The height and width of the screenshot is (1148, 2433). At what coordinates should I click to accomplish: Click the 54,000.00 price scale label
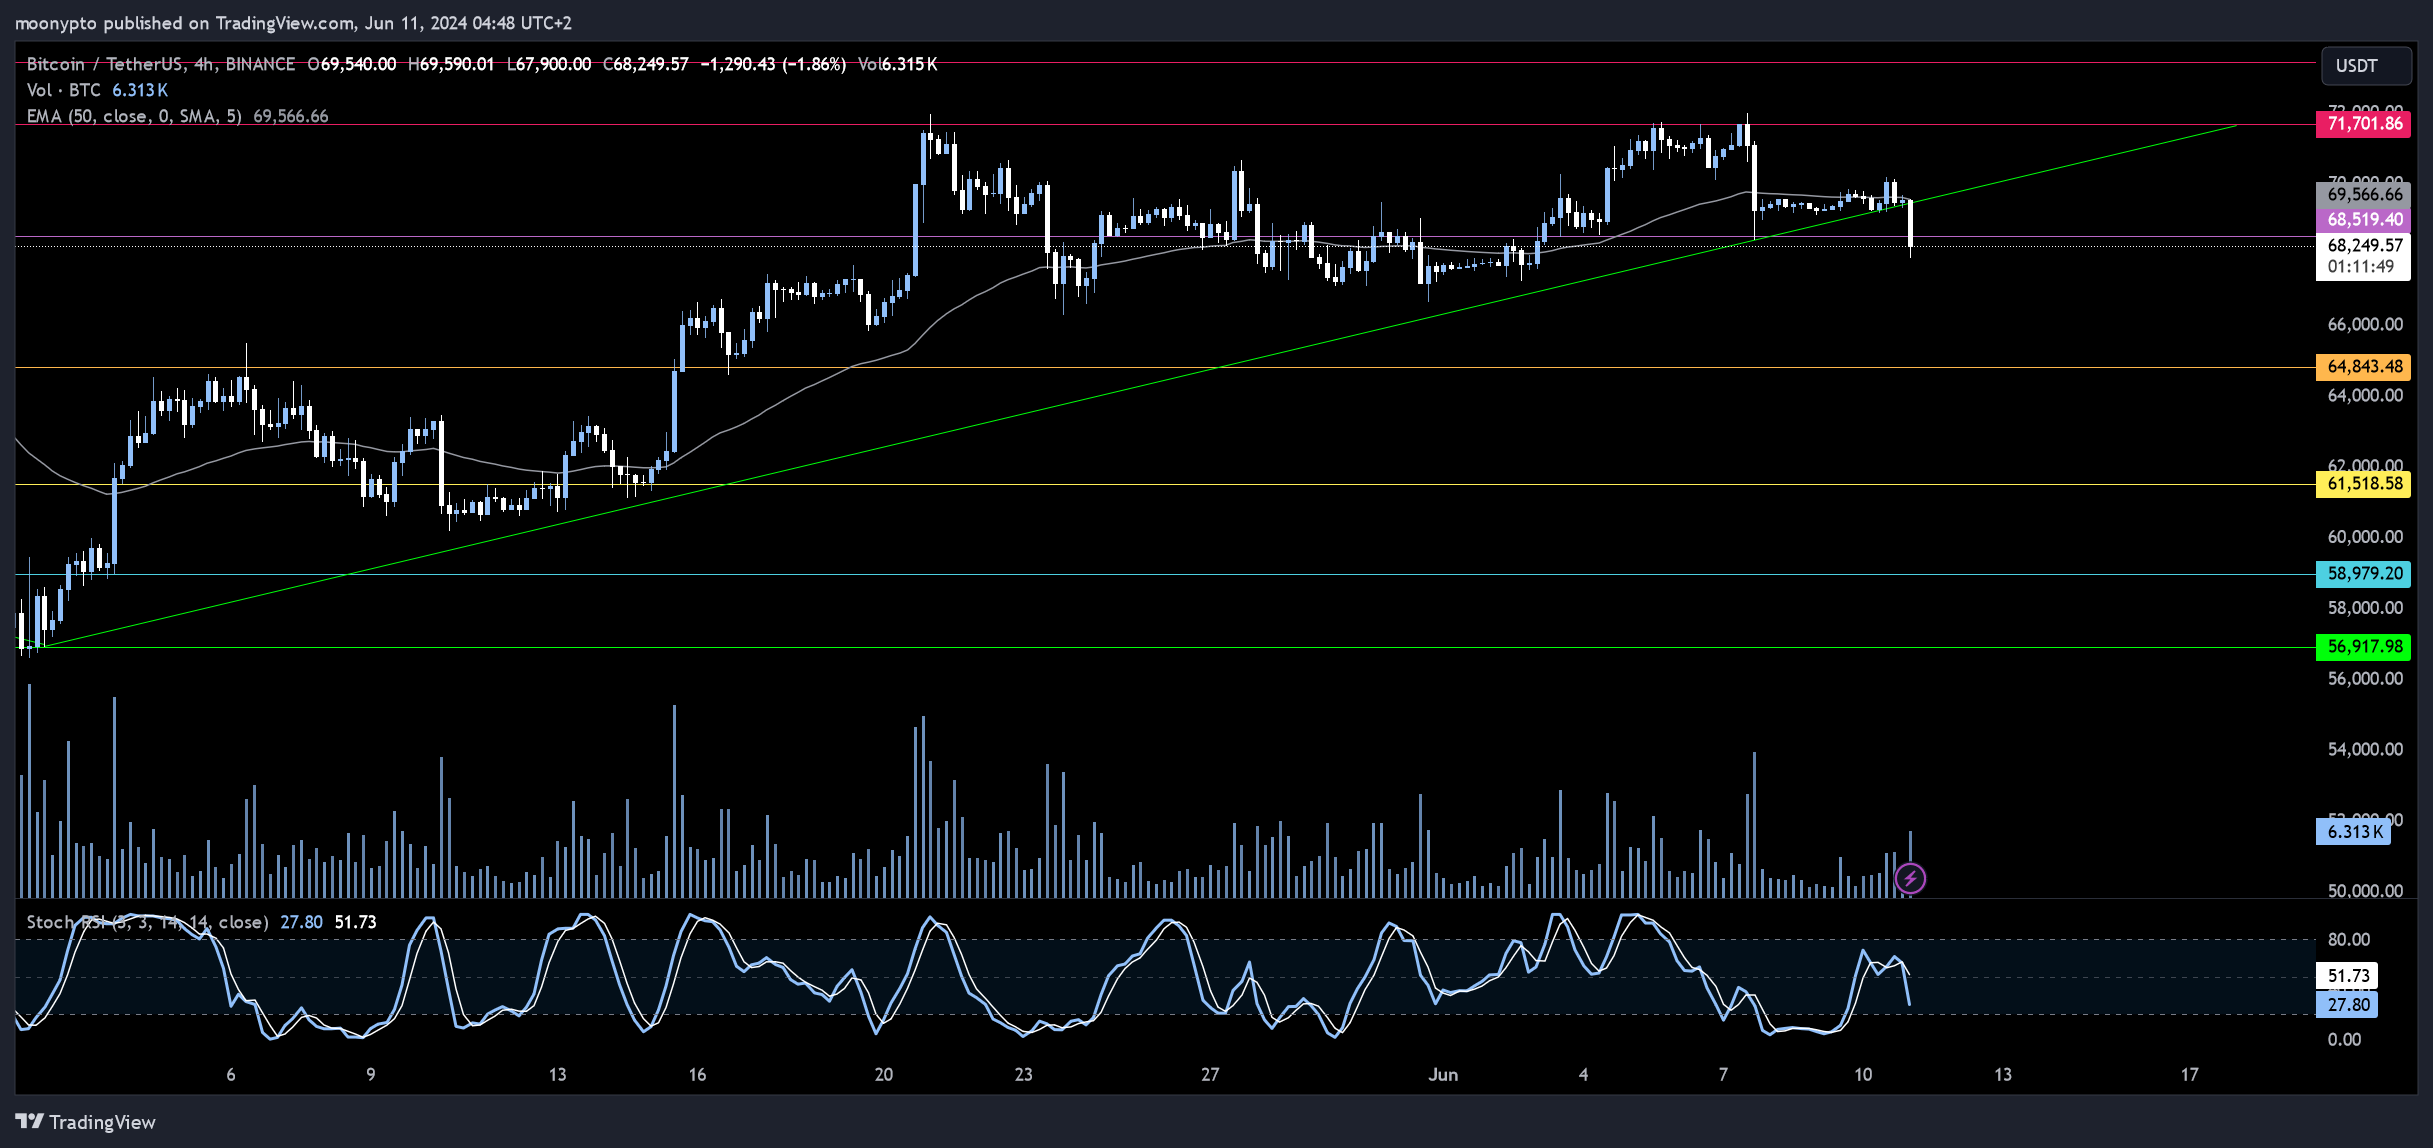2365,749
